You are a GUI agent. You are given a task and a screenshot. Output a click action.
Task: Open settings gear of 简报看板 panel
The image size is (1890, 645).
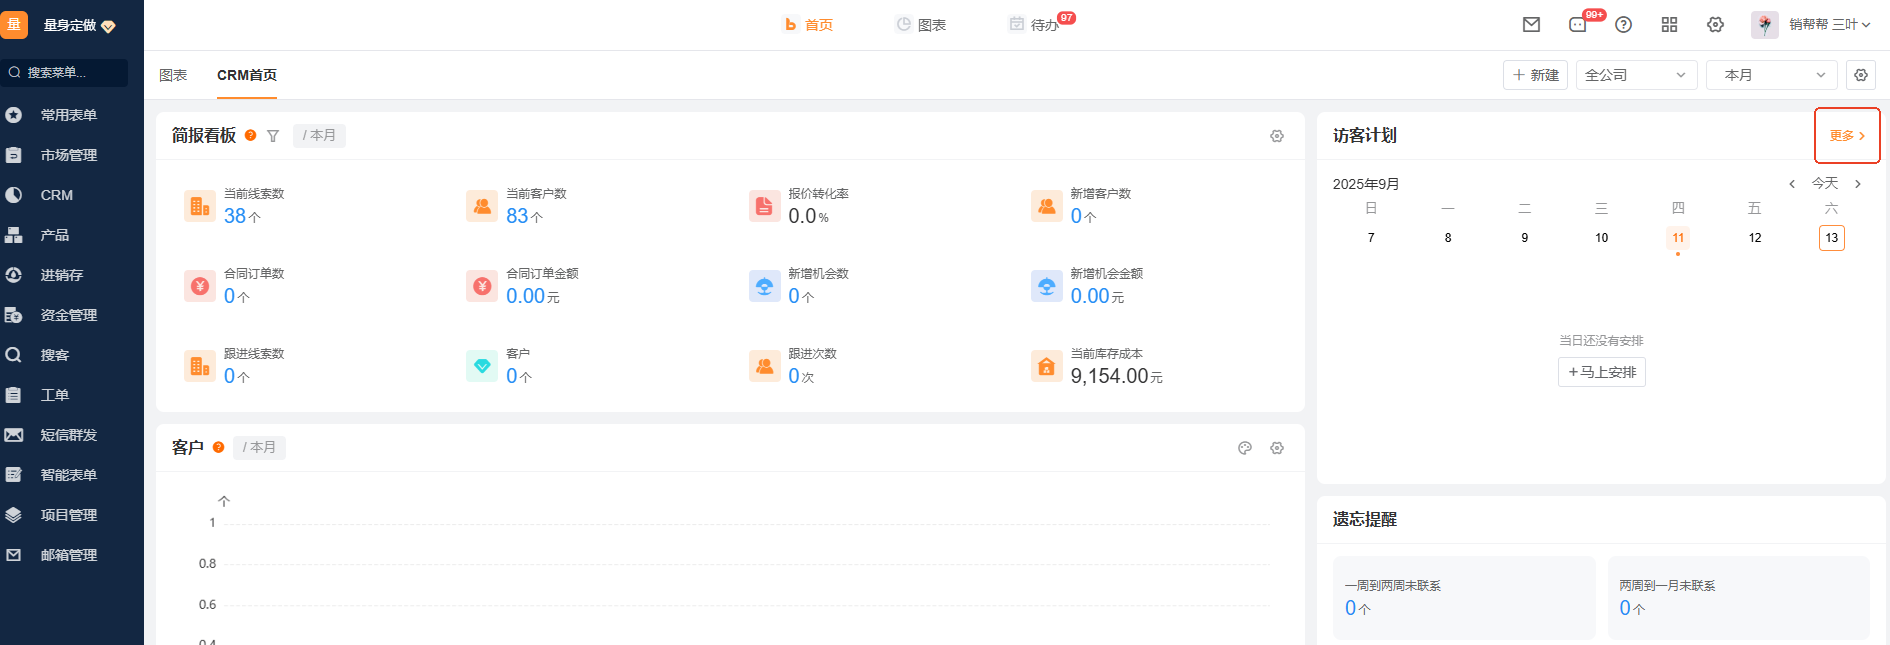click(1277, 136)
